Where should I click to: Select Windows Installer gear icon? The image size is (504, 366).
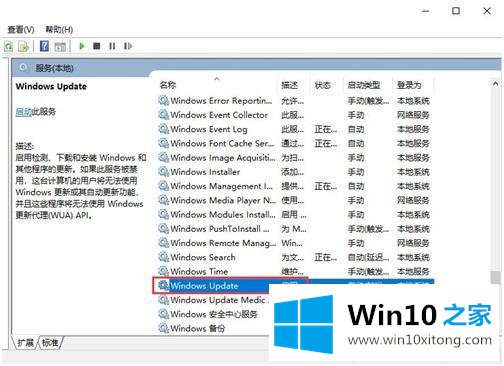[x=163, y=171]
